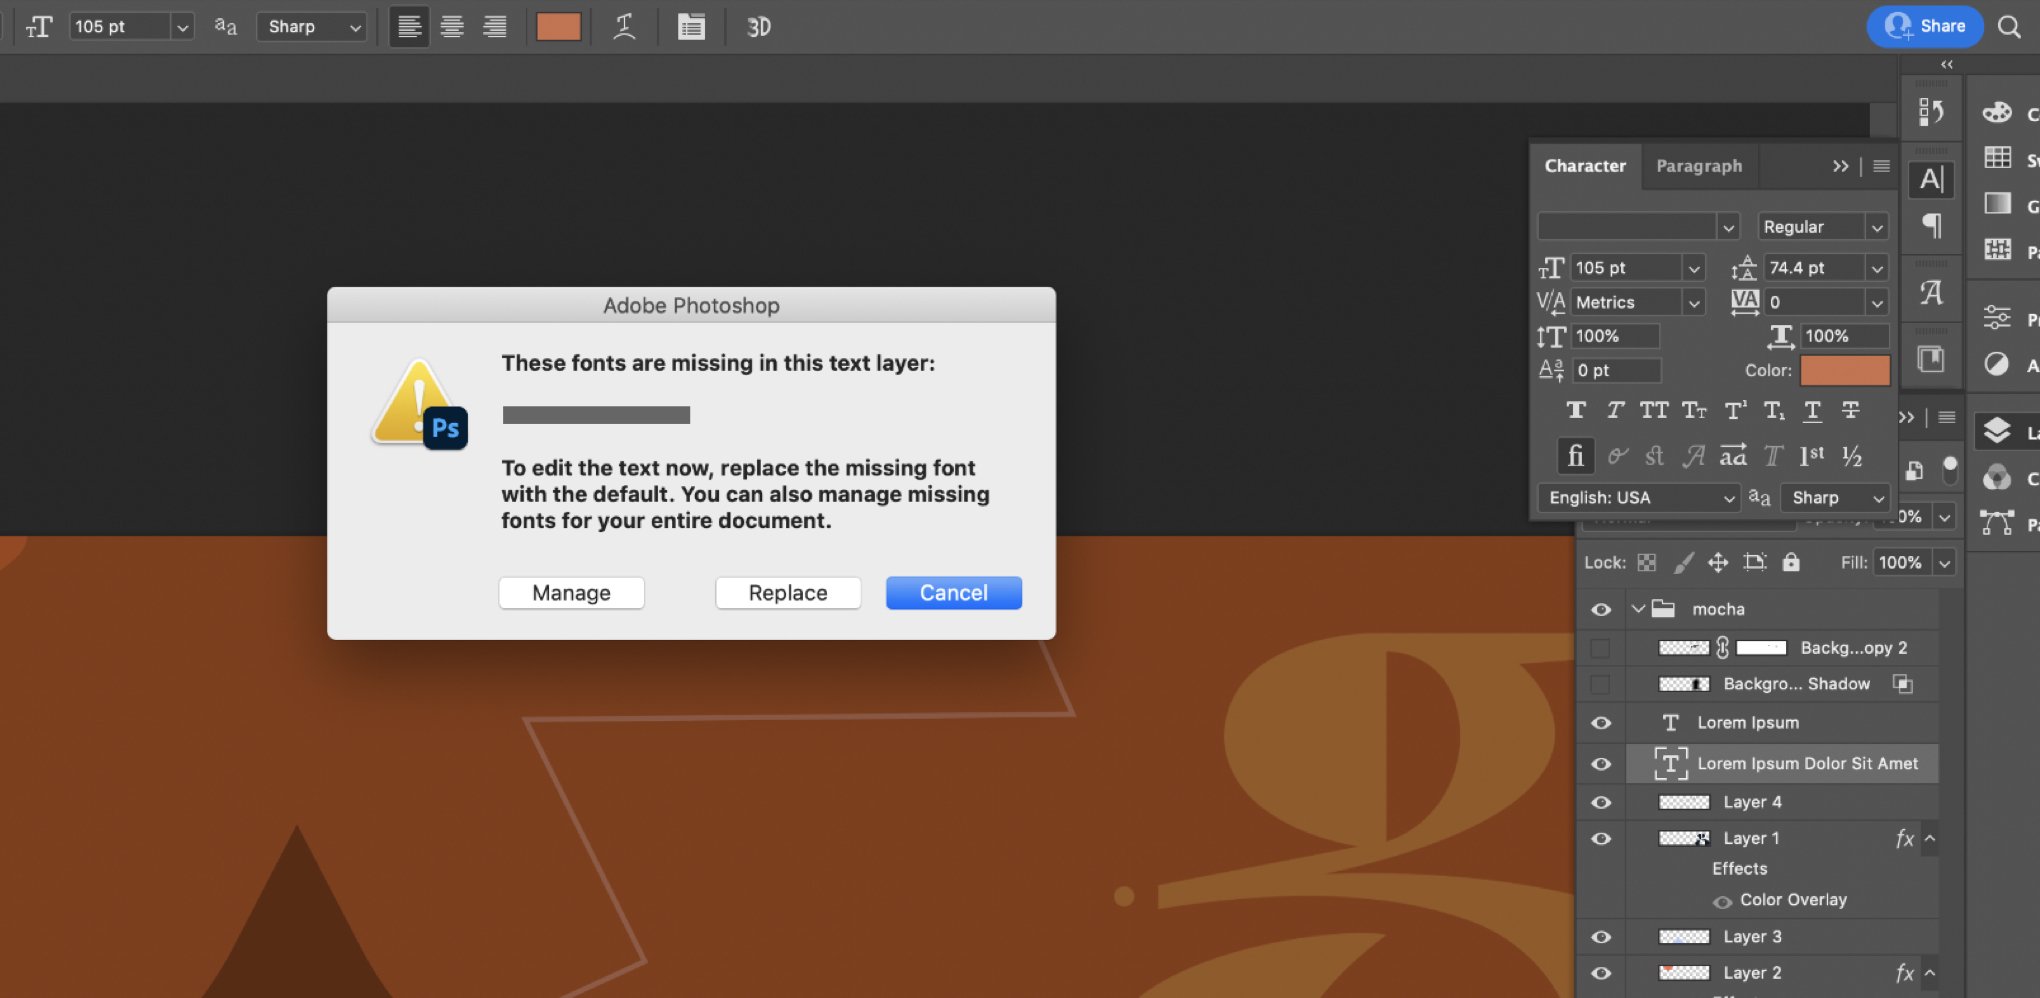The width and height of the screenshot is (2040, 998).
Task: Toggle visibility of Layer 4
Action: click(x=1601, y=801)
